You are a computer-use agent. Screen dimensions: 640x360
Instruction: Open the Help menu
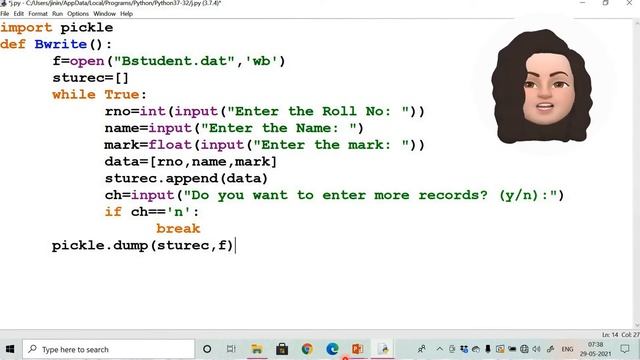click(127, 14)
